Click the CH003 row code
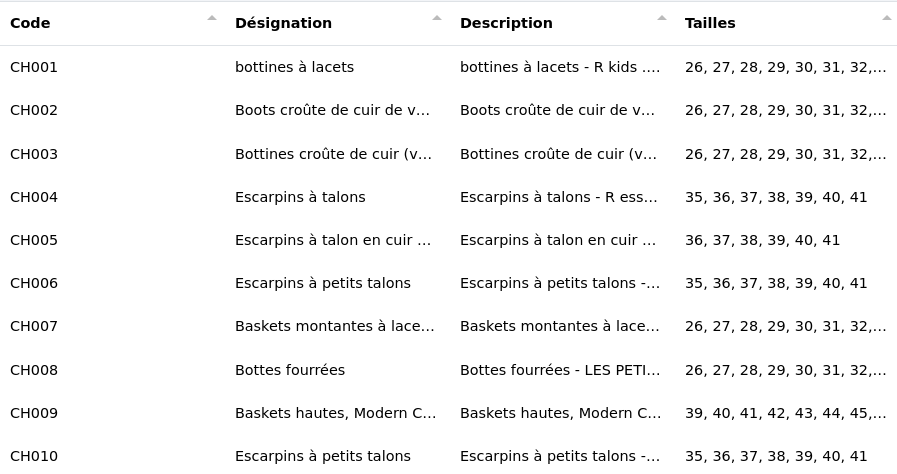 [34, 154]
